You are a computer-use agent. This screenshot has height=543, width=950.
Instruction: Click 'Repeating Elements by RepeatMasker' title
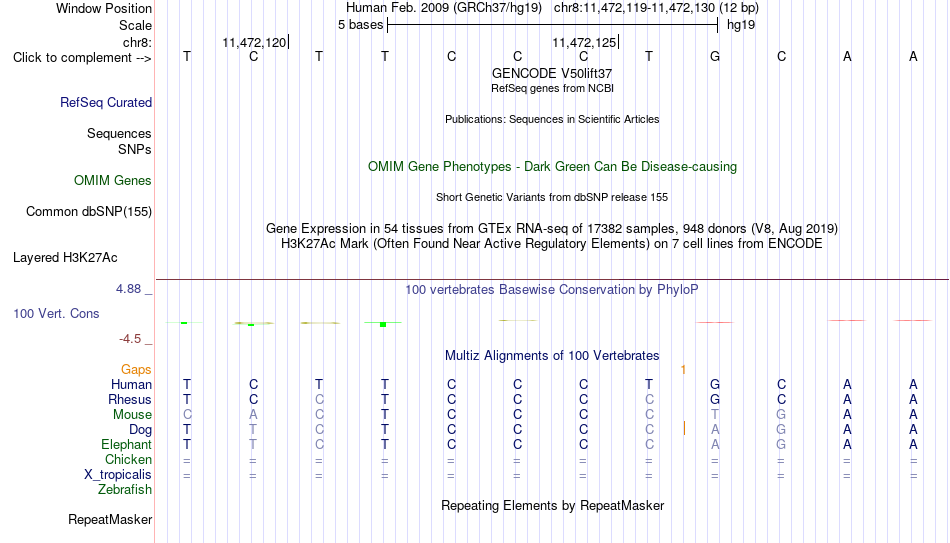[552, 505]
